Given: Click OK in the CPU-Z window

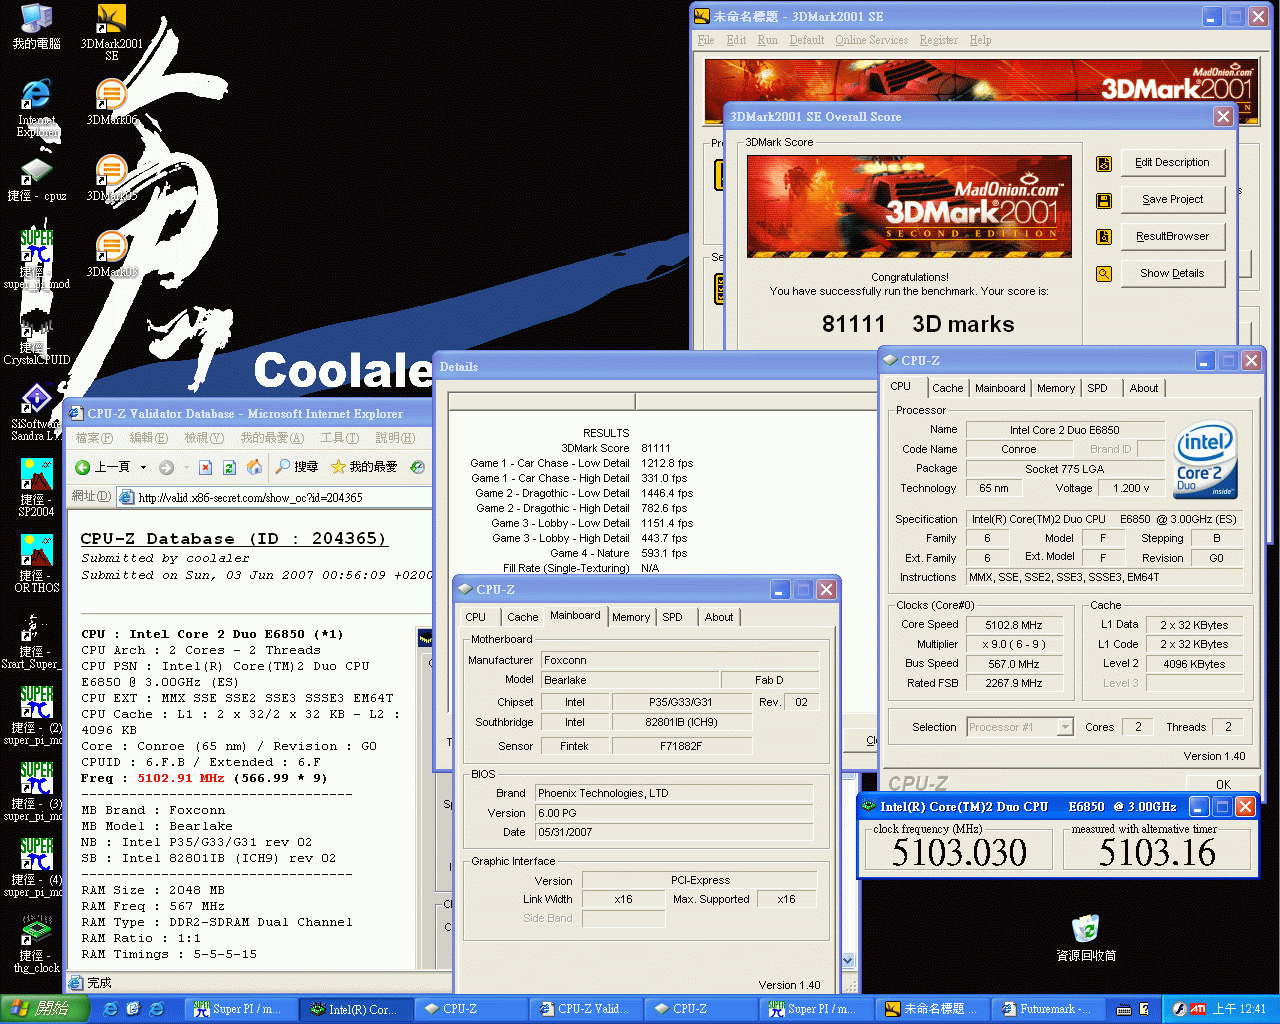Looking at the screenshot, I should pyautogui.click(x=1223, y=784).
